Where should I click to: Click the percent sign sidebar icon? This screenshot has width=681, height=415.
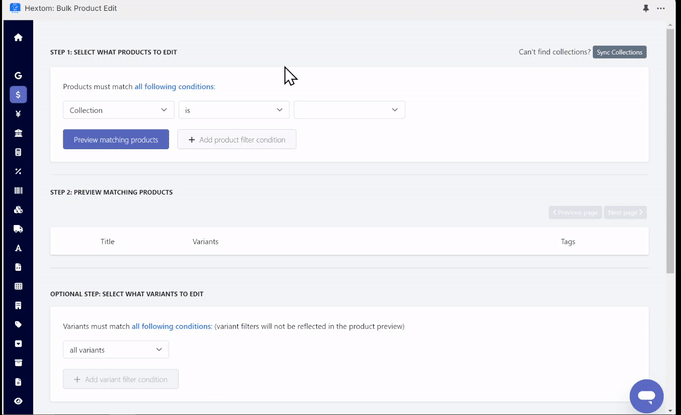click(x=18, y=171)
